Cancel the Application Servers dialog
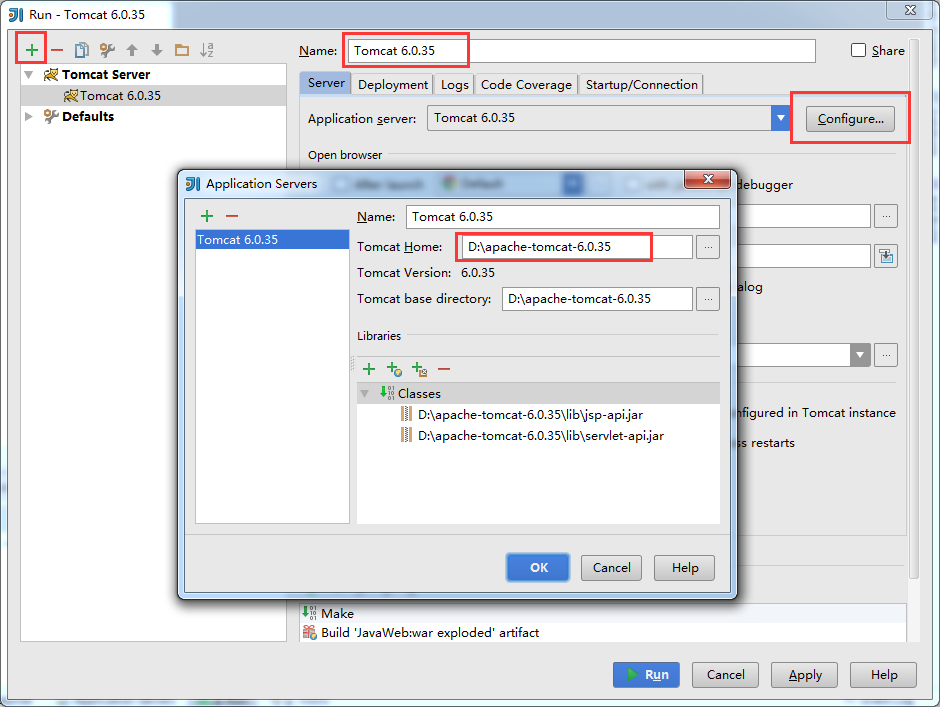 pyautogui.click(x=611, y=567)
